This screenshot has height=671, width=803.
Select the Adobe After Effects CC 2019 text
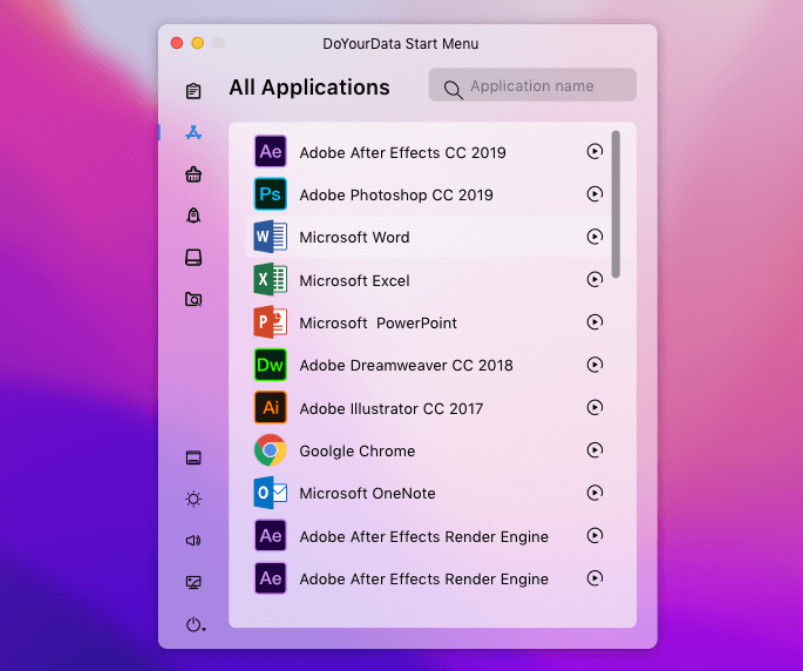(x=403, y=153)
